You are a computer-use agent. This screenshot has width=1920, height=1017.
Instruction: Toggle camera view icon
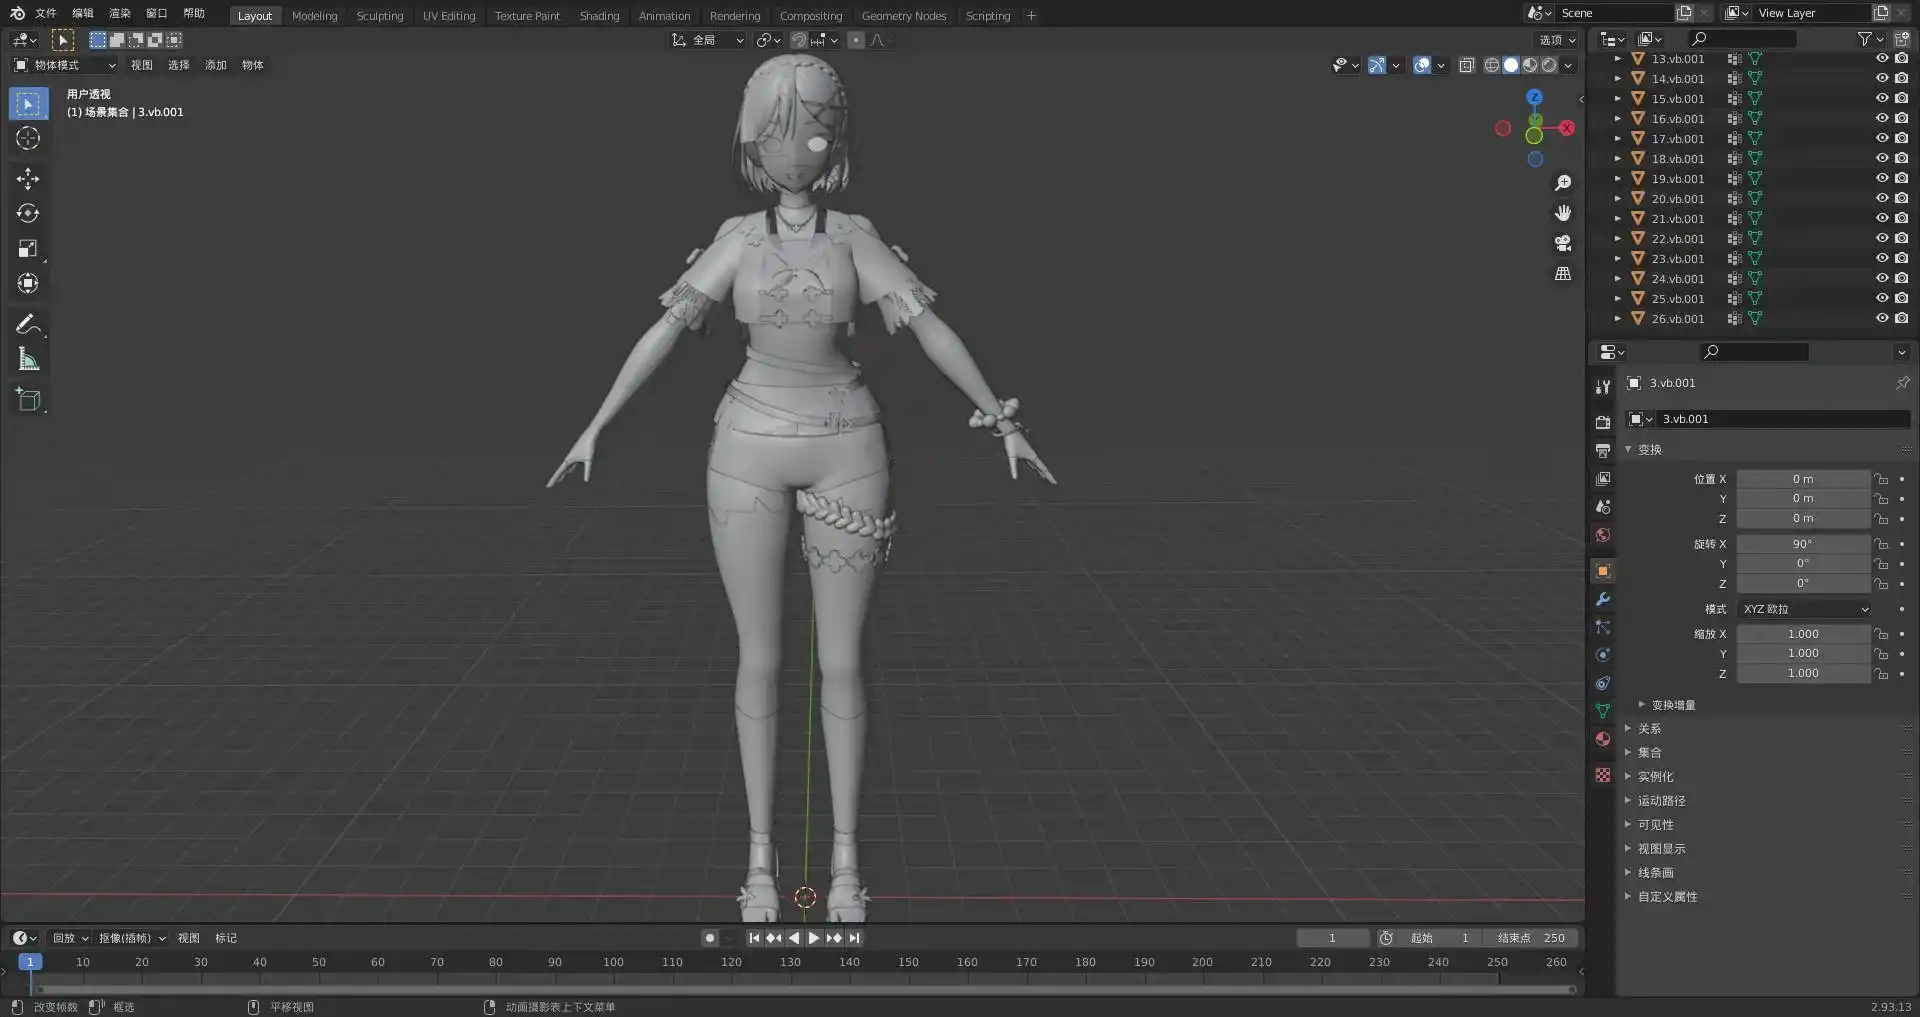1563,243
